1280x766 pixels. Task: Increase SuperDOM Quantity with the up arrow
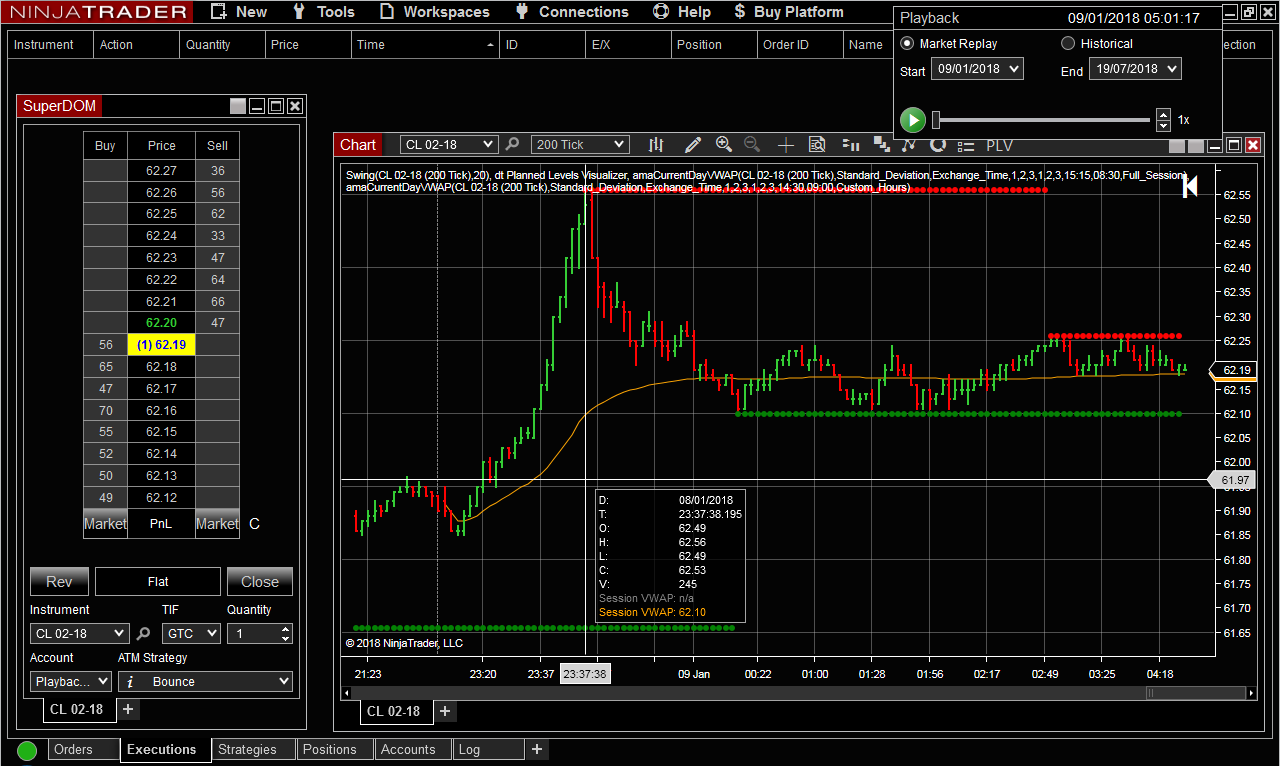pyautogui.click(x=286, y=629)
